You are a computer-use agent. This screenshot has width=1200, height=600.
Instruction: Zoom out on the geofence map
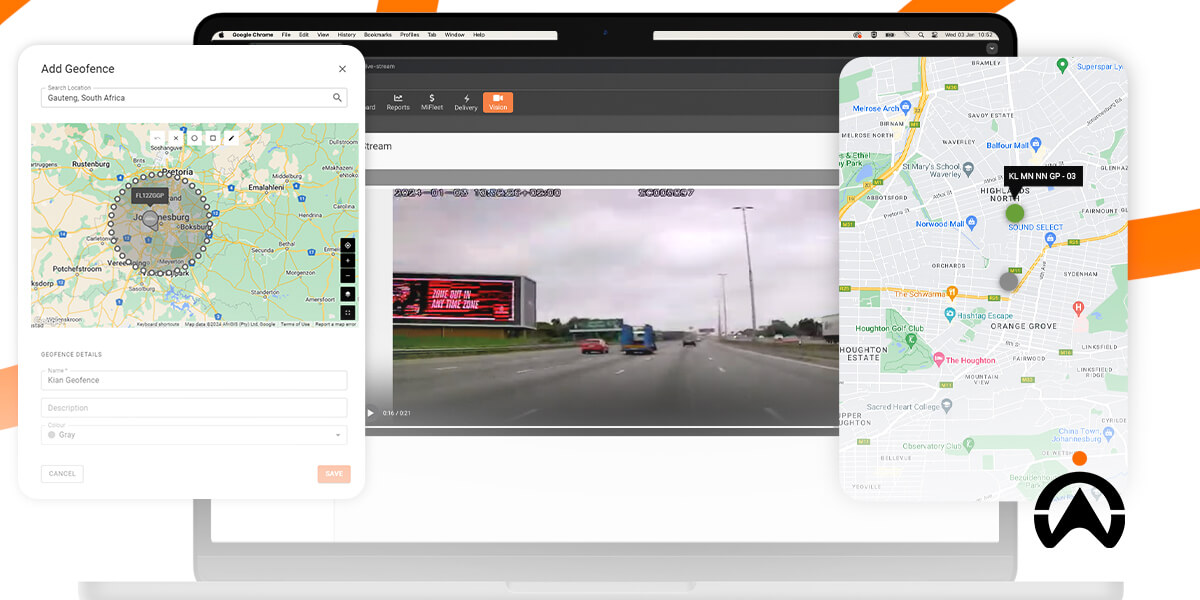[x=348, y=275]
